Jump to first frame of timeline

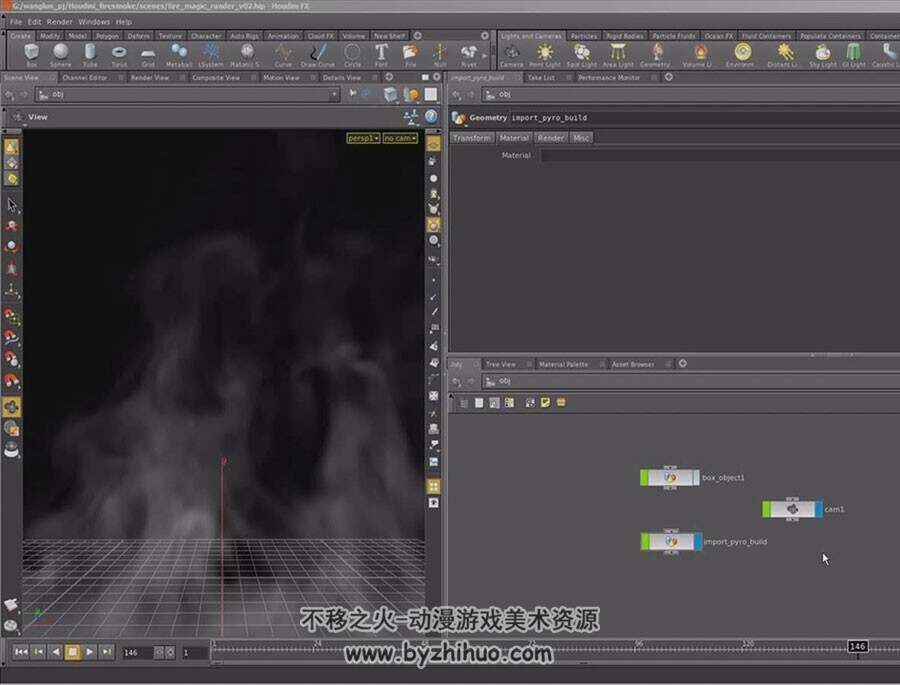[21, 652]
